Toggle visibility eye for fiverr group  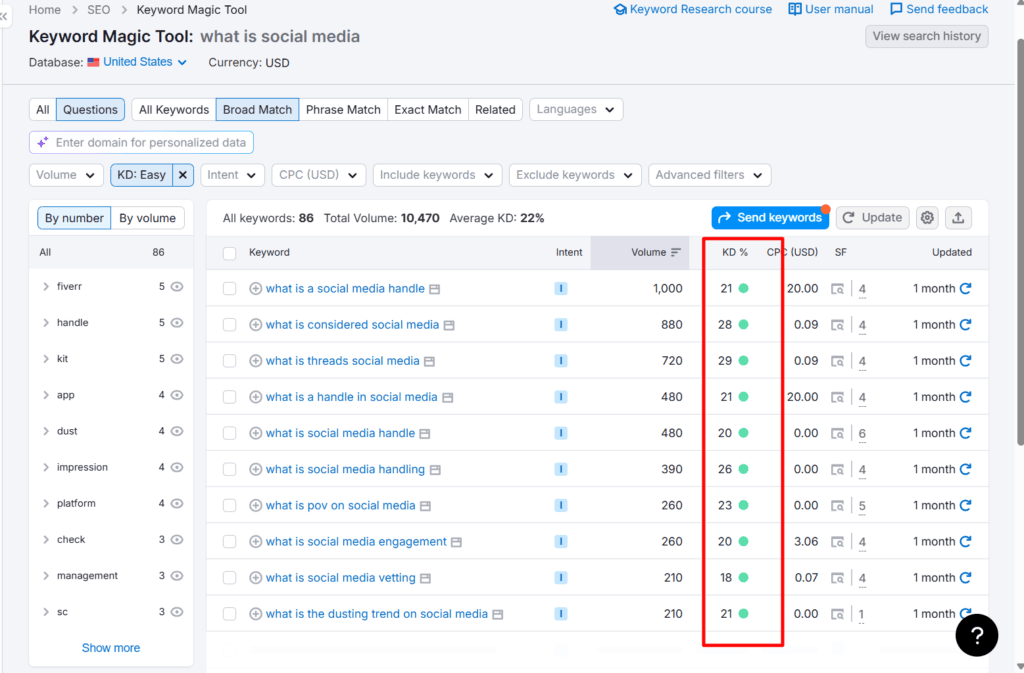pyautogui.click(x=177, y=287)
